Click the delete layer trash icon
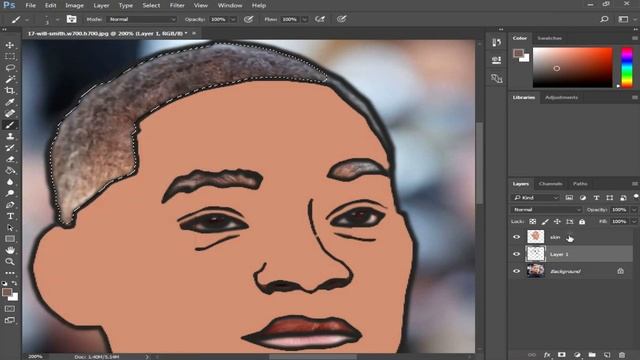Viewport: 640px width, 360px height. pyautogui.click(x=622, y=355)
